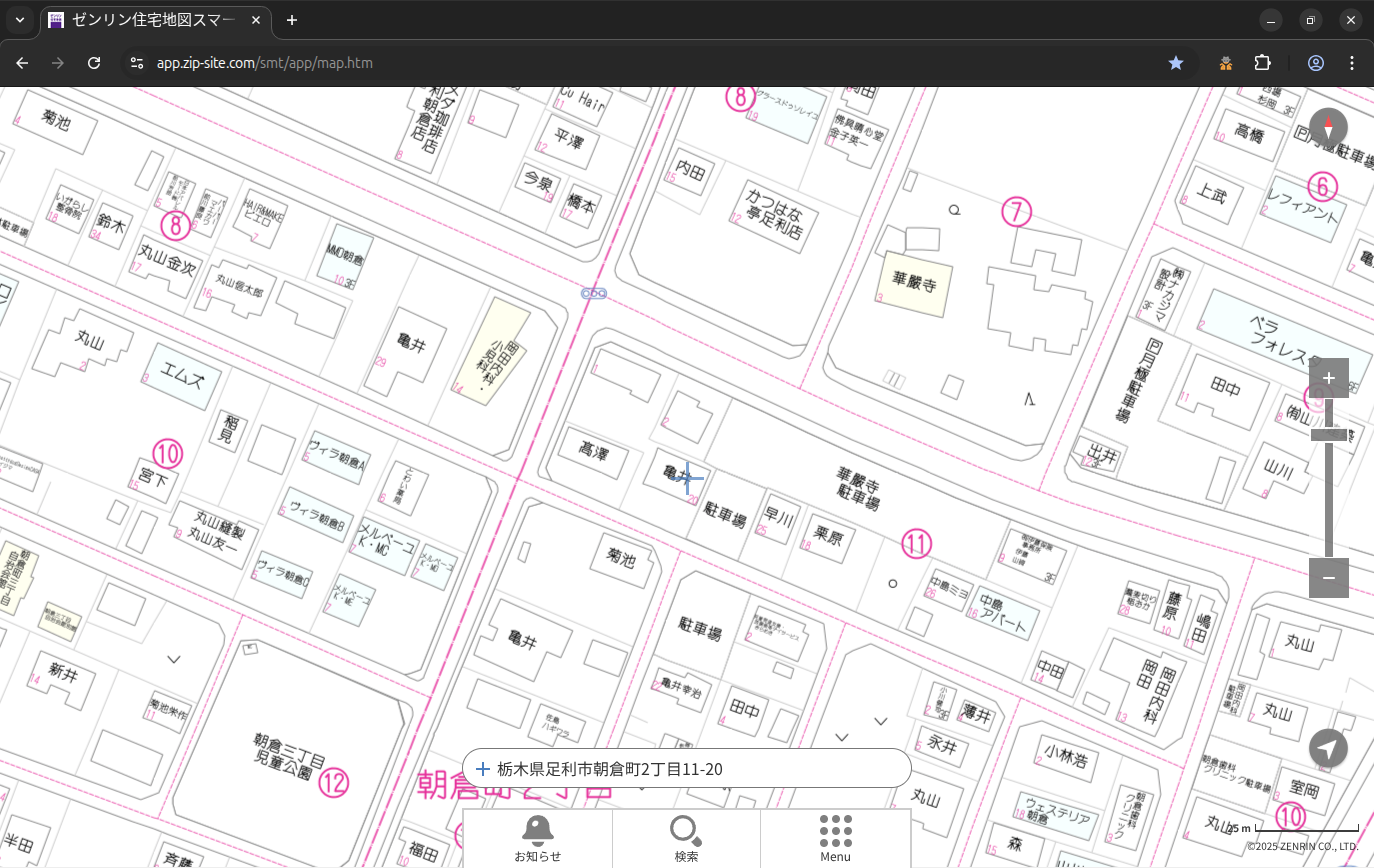The width and height of the screenshot is (1374, 868).
Task: Open the お知らせ notifications bell
Action: pyautogui.click(x=538, y=838)
